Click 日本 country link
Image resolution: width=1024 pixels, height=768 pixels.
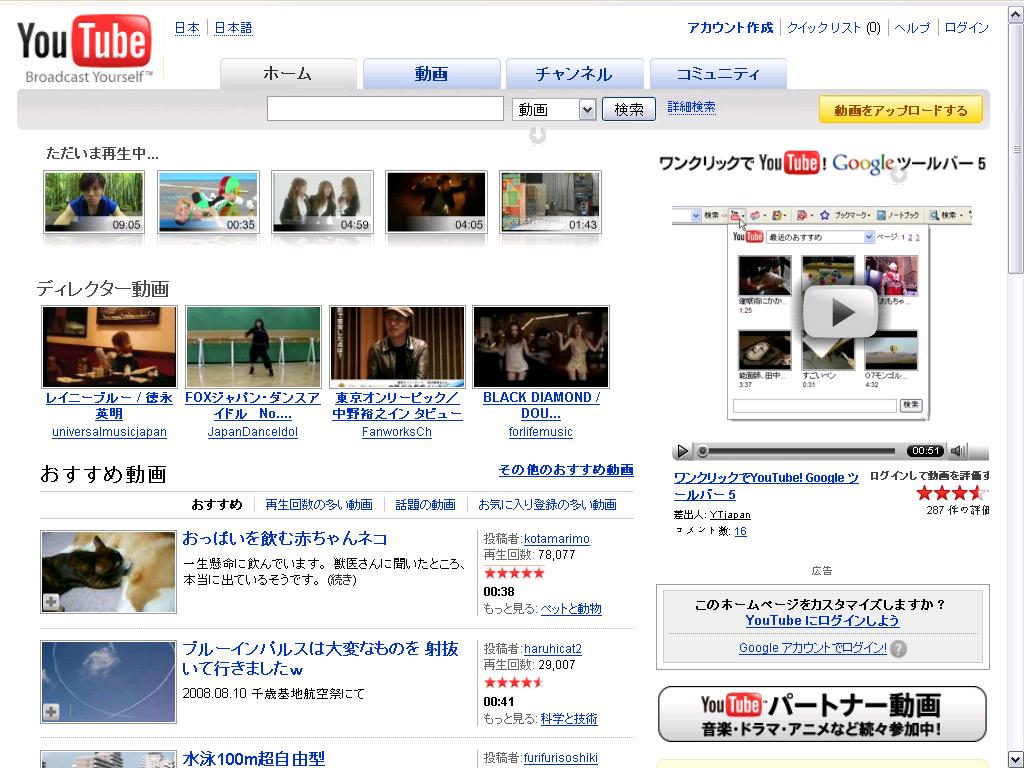click(x=187, y=28)
